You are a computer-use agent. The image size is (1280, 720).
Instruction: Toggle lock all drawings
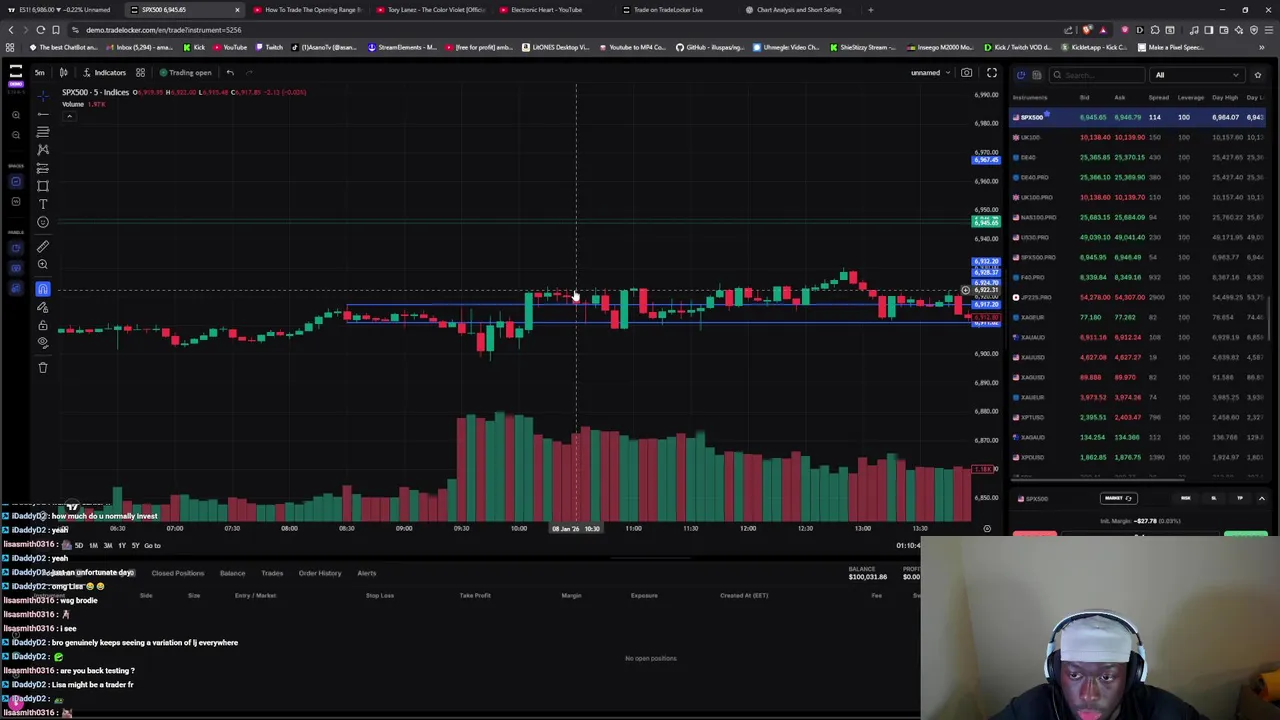(43, 325)
